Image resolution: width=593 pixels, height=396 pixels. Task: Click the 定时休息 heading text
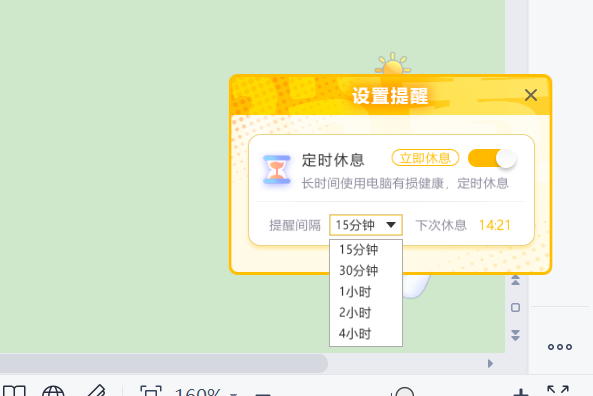pos(333,160)
